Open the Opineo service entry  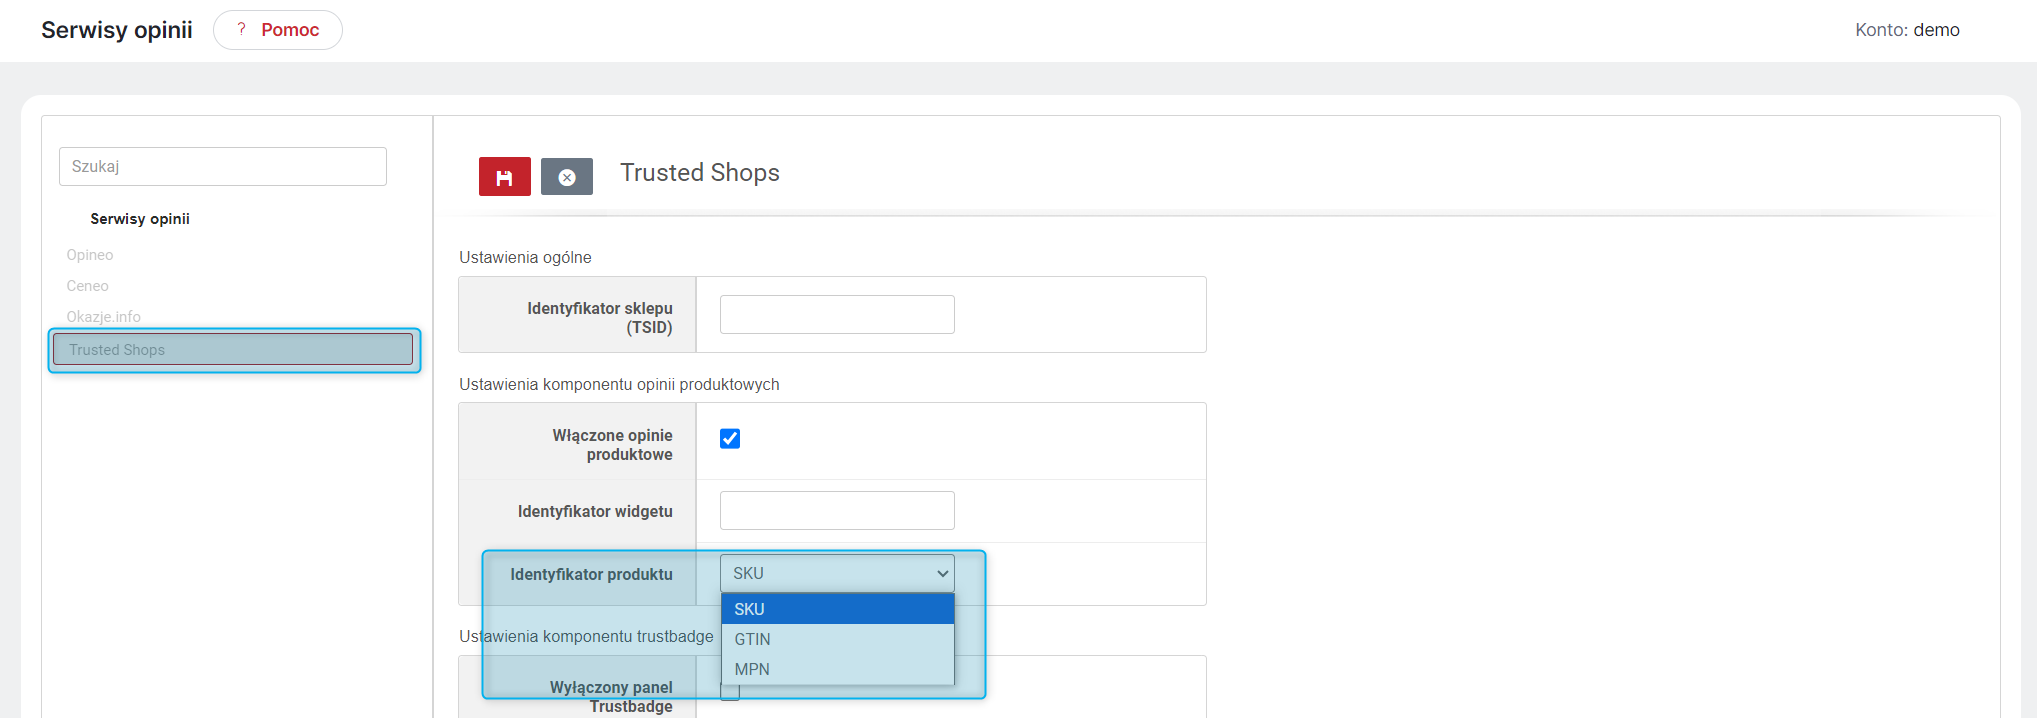pos(90,255)
